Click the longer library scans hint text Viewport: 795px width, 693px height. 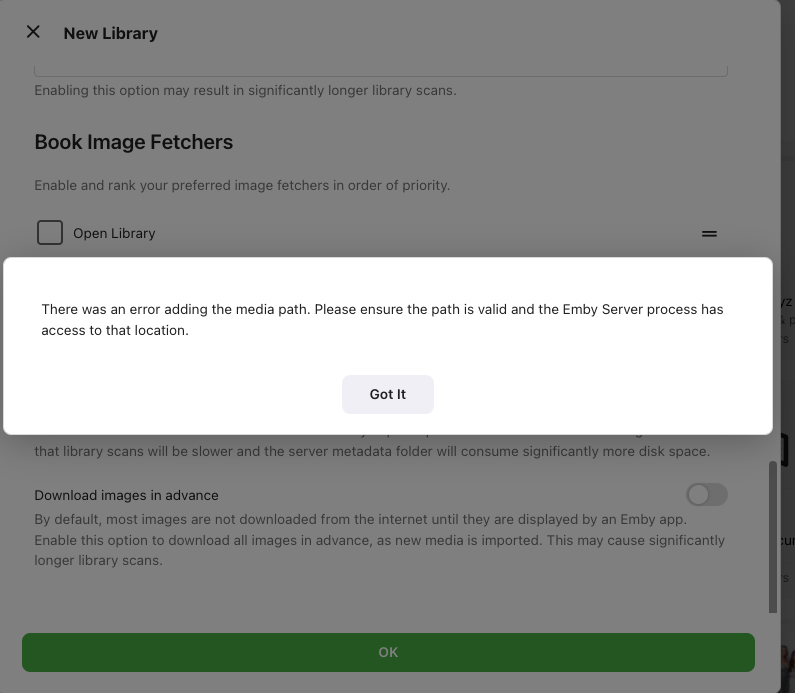245,90
